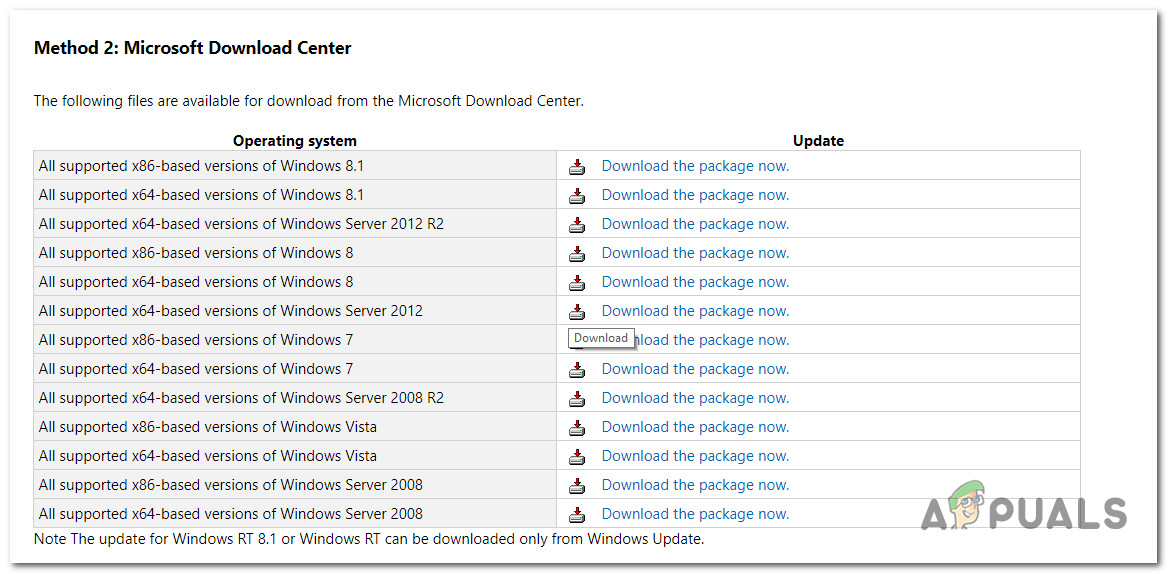Open package link for x86 Windows 8.1
Viewport: 1168px width, 574px height.
695,166
